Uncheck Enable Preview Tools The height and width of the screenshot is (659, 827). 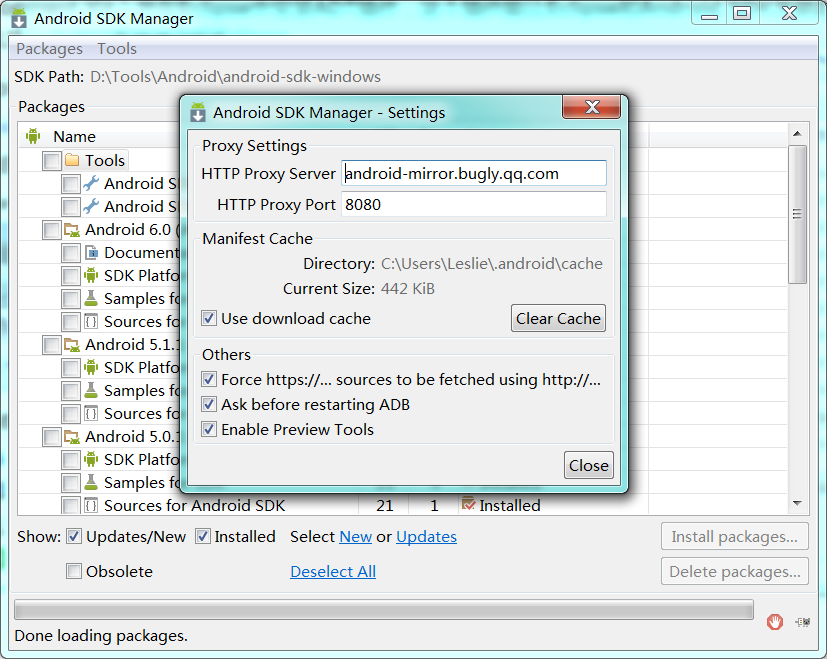click(x=209, y=429)
